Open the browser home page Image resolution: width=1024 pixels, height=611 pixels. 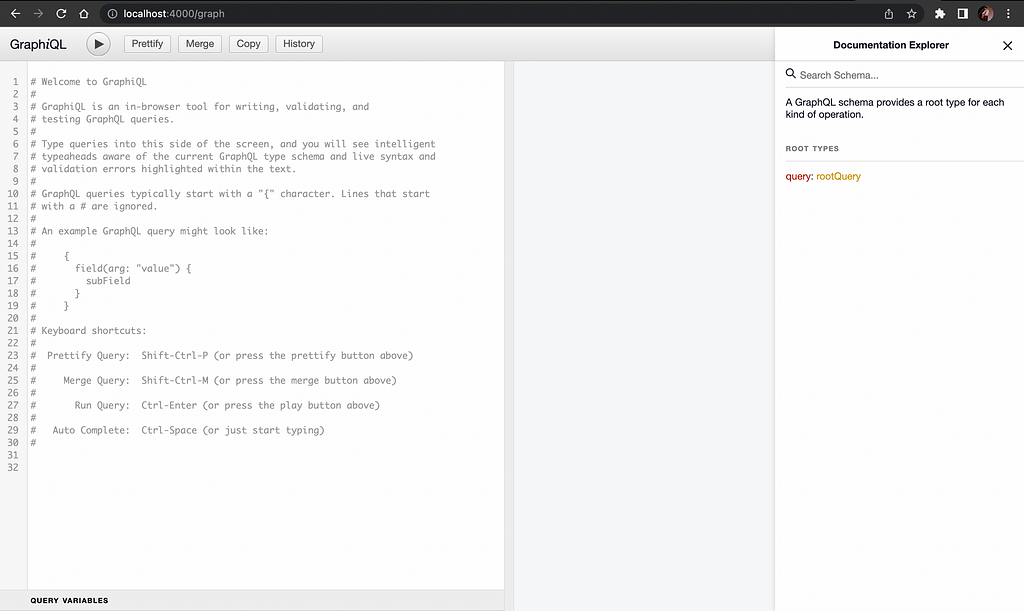84,14
